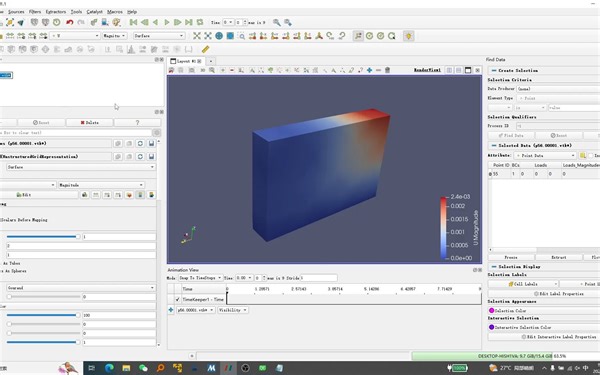Open Microsoft Edge from the taskbar
600x375 pixels.
tap(109, 368)
